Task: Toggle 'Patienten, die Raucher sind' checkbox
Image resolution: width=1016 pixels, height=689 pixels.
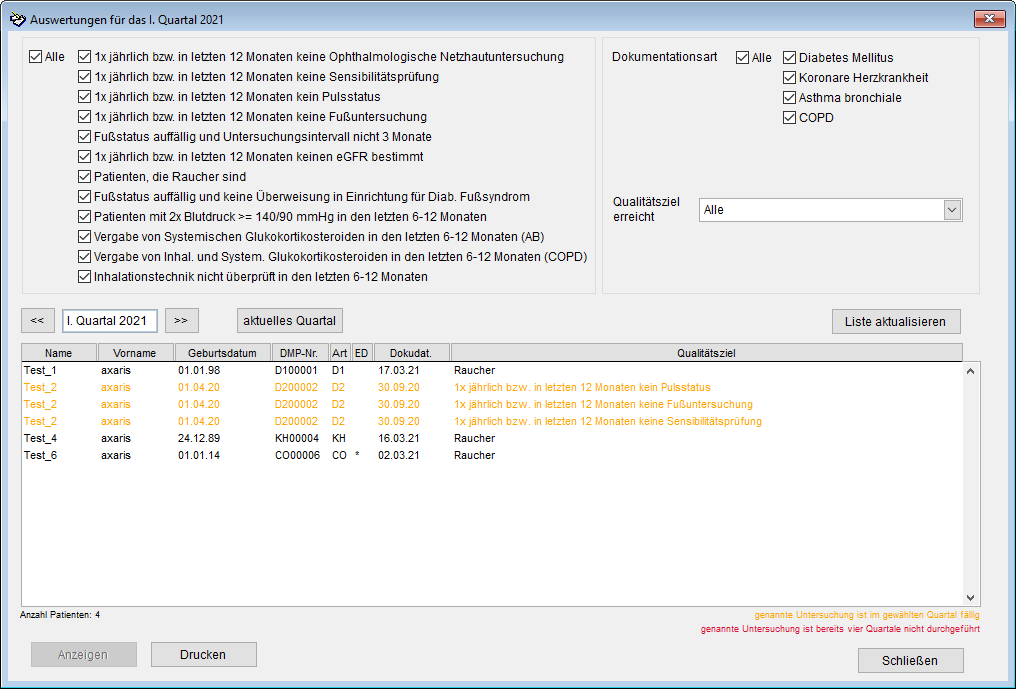Action: coord(85,177)
